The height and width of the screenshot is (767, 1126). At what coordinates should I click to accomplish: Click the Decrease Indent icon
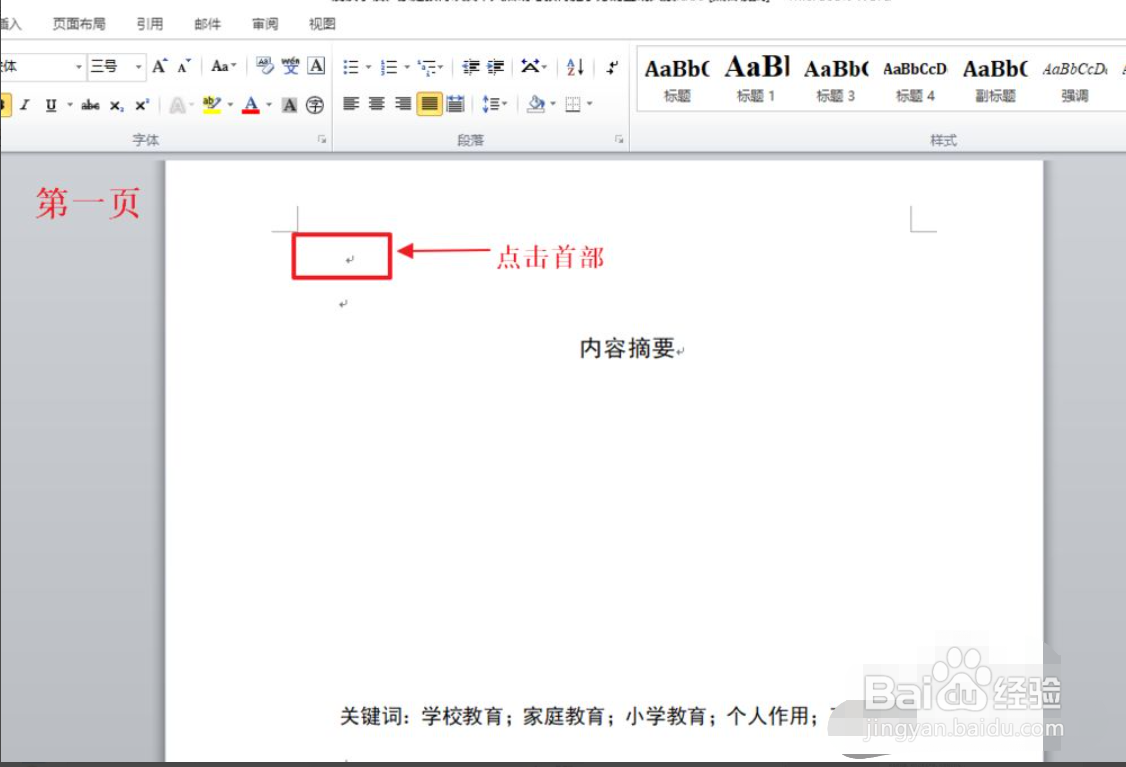point(471,67)
